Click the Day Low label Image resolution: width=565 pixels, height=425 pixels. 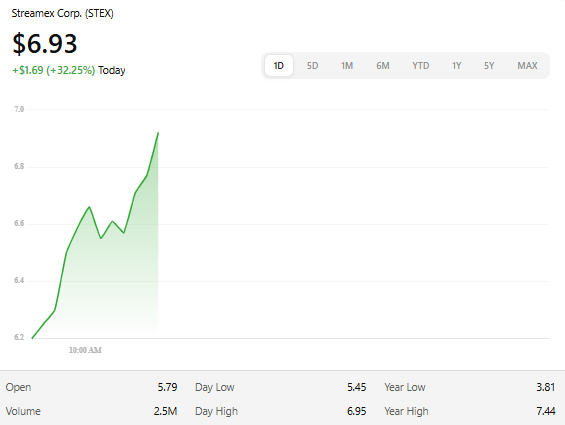point(215,387)
